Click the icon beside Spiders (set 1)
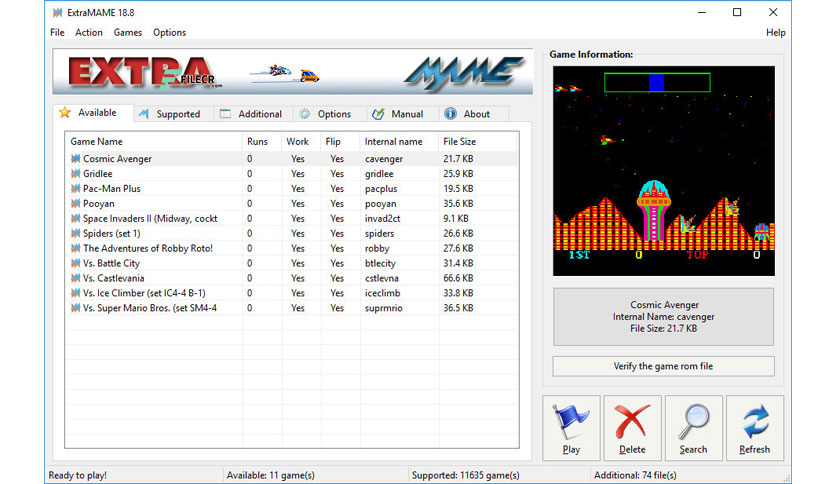The image size is (836, 484). (76, 233)
